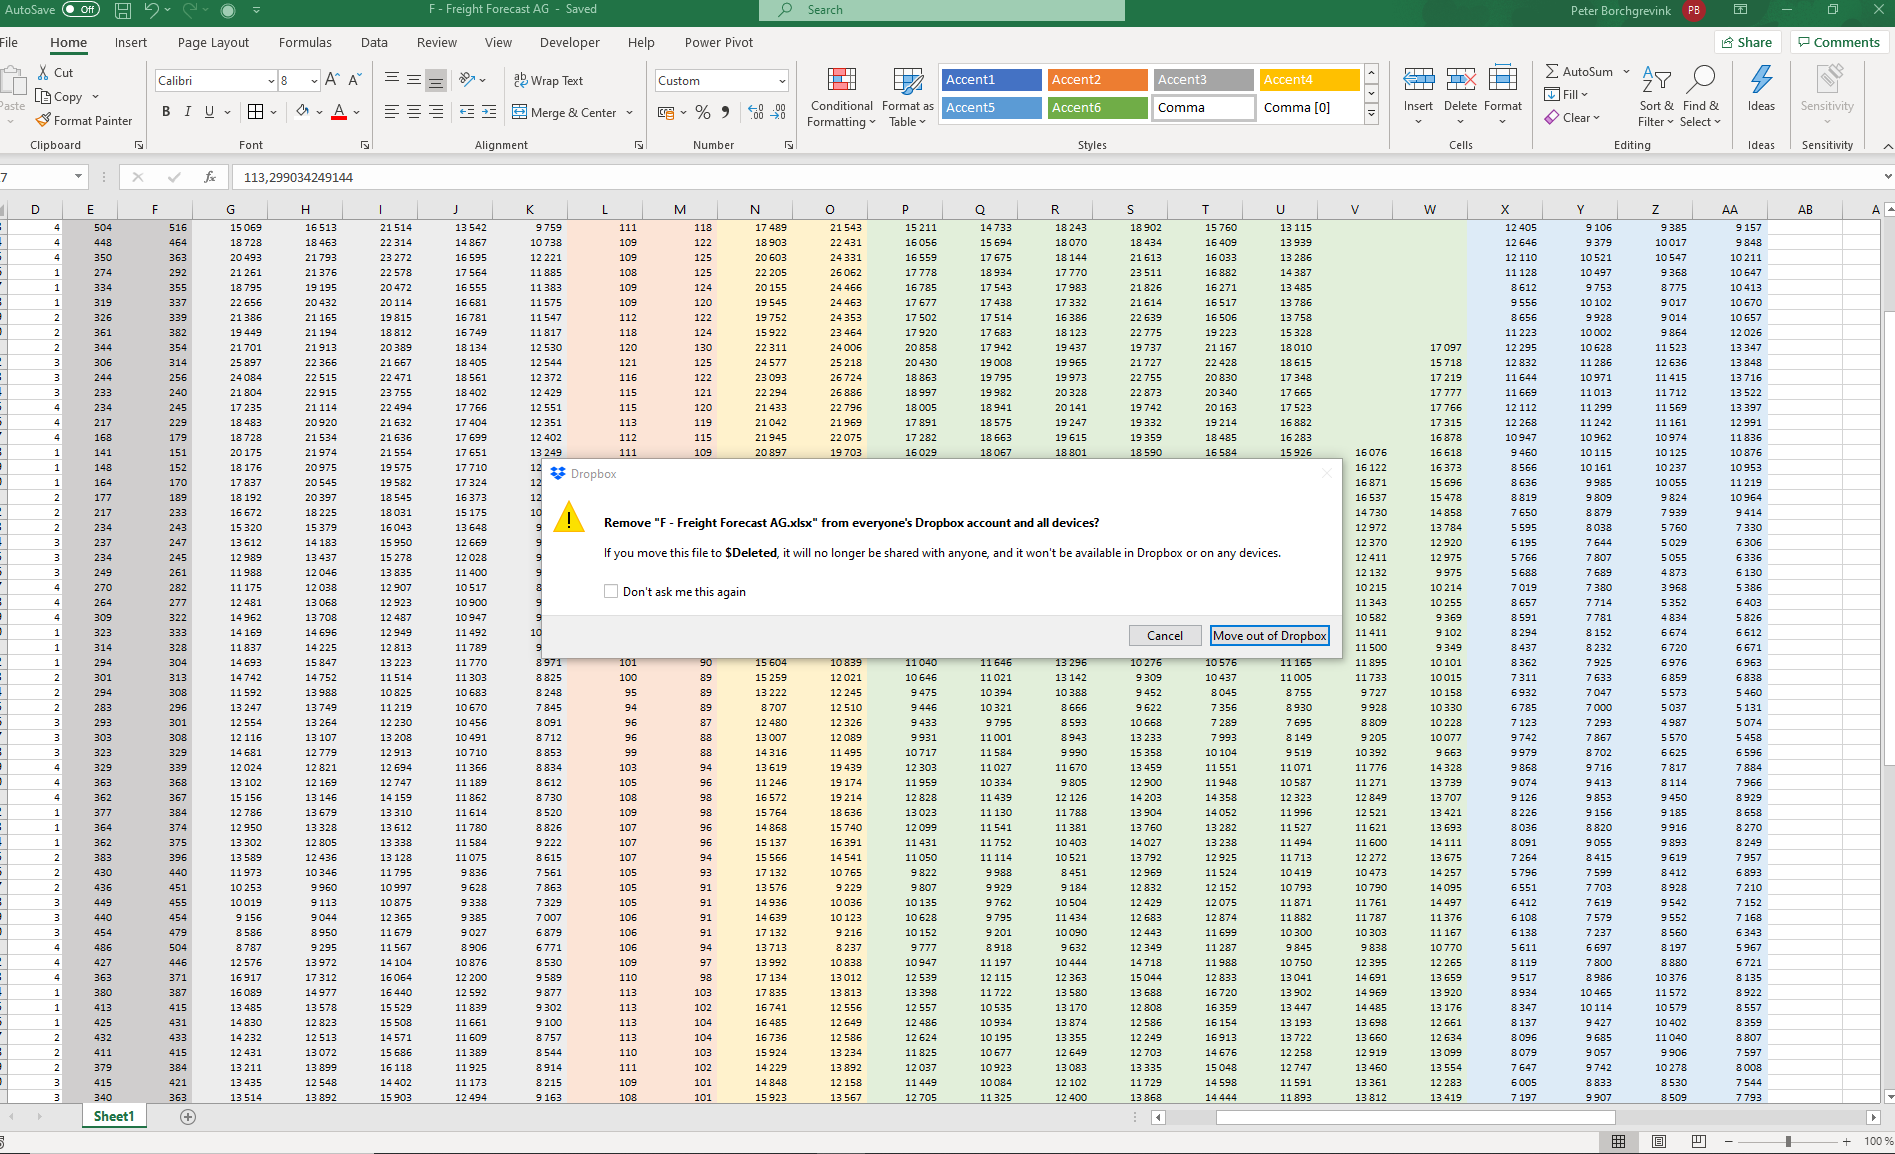
Task: Click the Comments button
Action: coord(1838,42)
